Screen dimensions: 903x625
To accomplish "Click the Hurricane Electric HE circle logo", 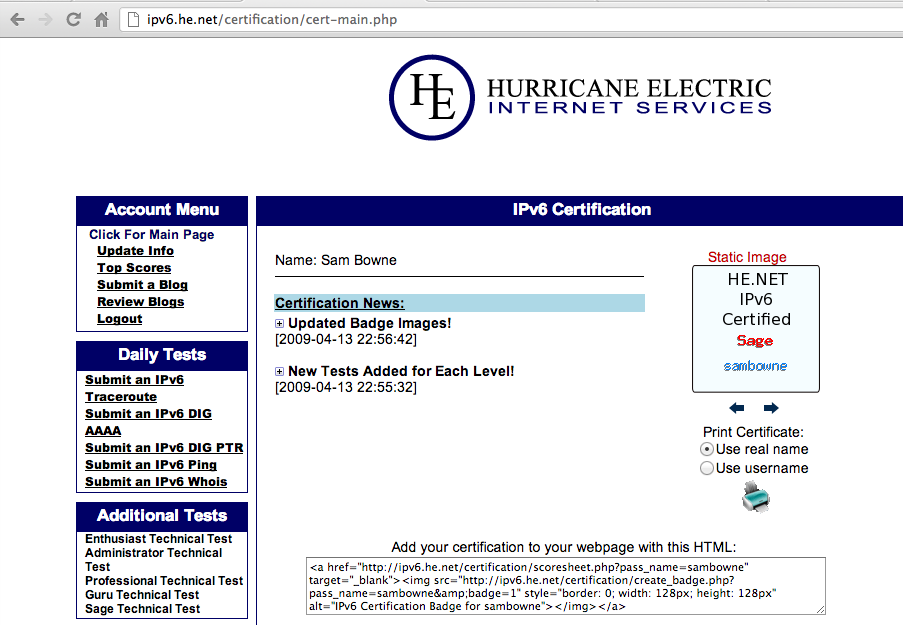I will pyautogui.click(x=432, y=97).
